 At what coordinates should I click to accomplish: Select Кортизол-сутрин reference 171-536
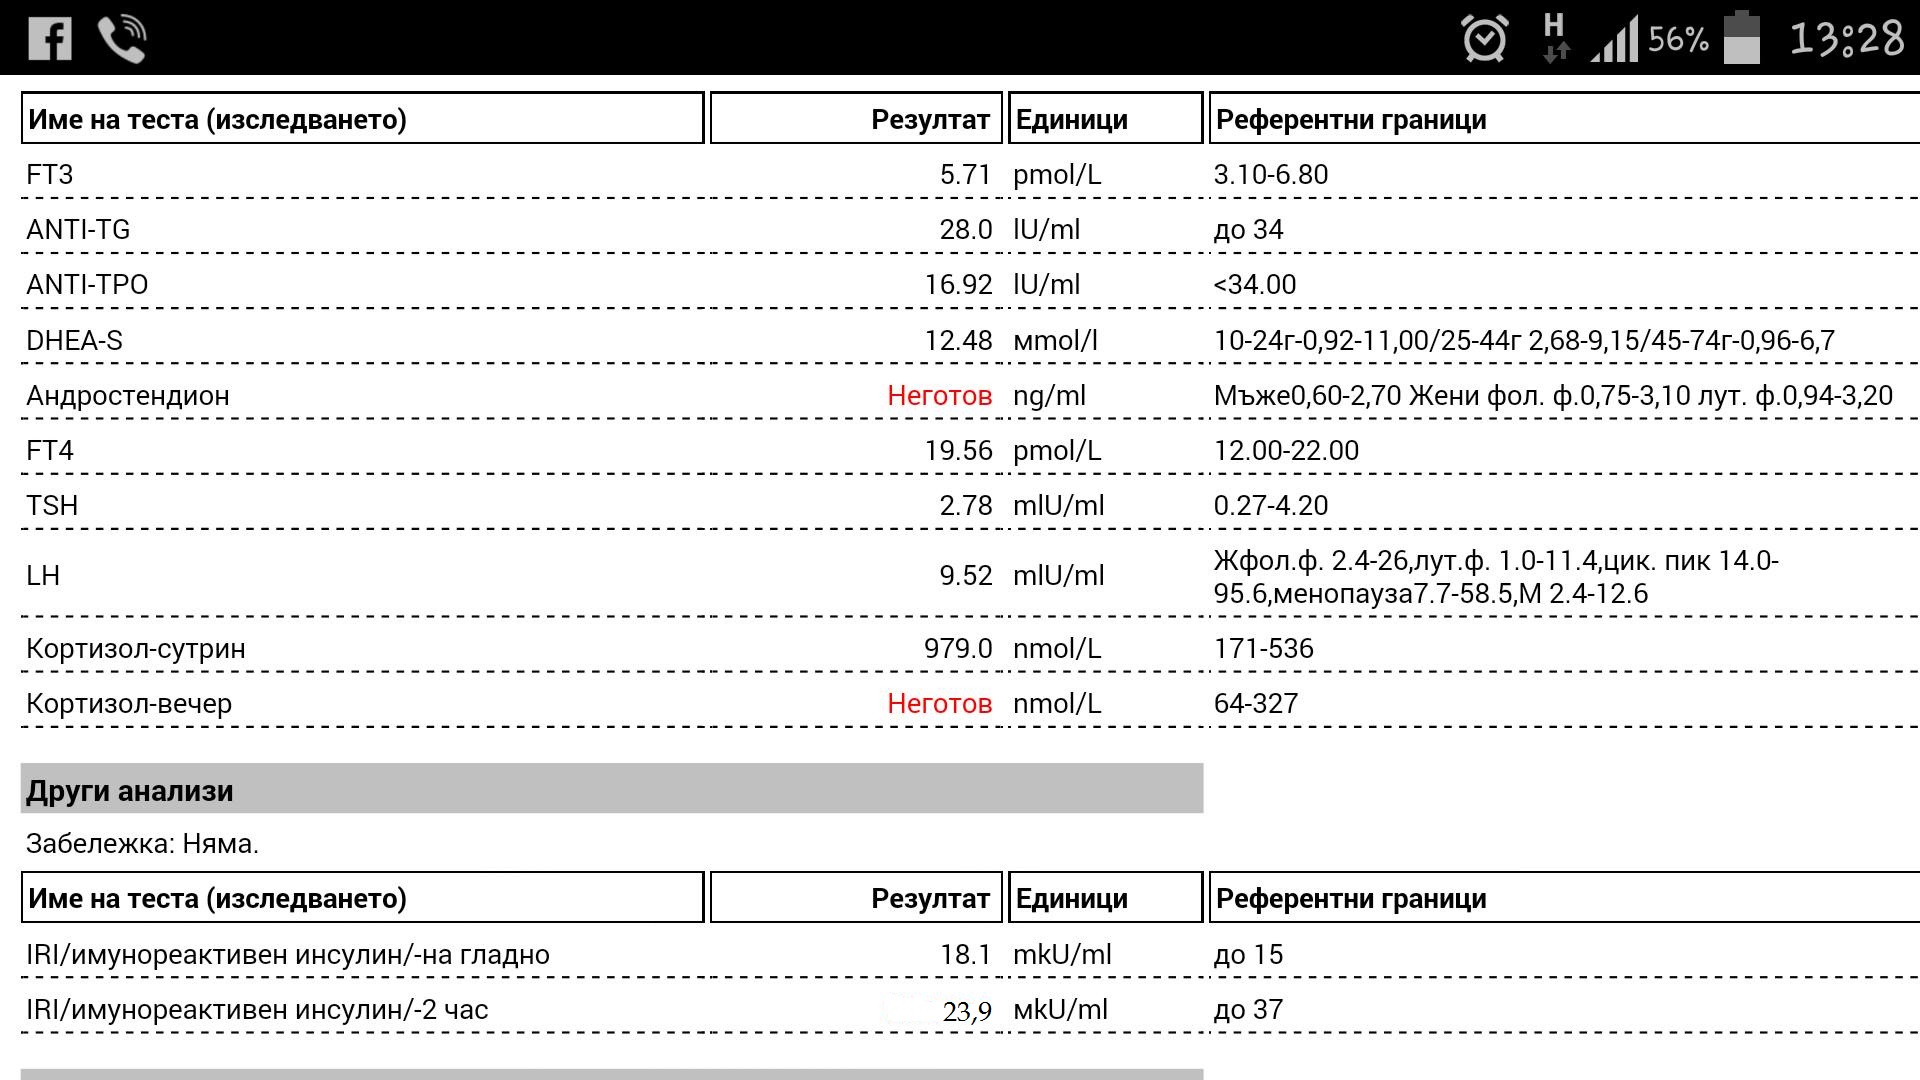tap(1263, 649)
